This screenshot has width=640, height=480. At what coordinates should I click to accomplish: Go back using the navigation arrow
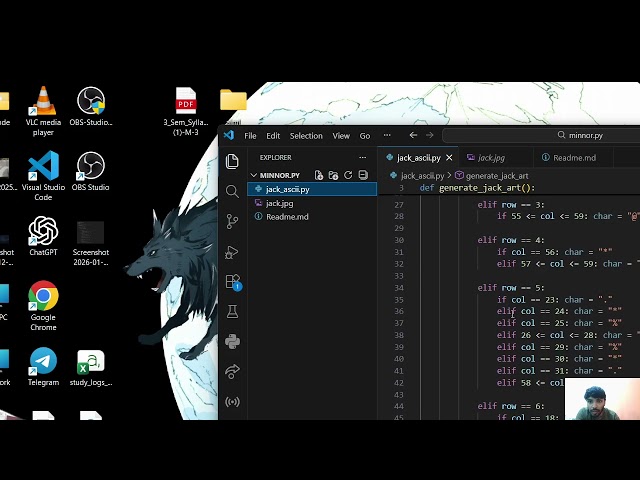pos(413,135)
